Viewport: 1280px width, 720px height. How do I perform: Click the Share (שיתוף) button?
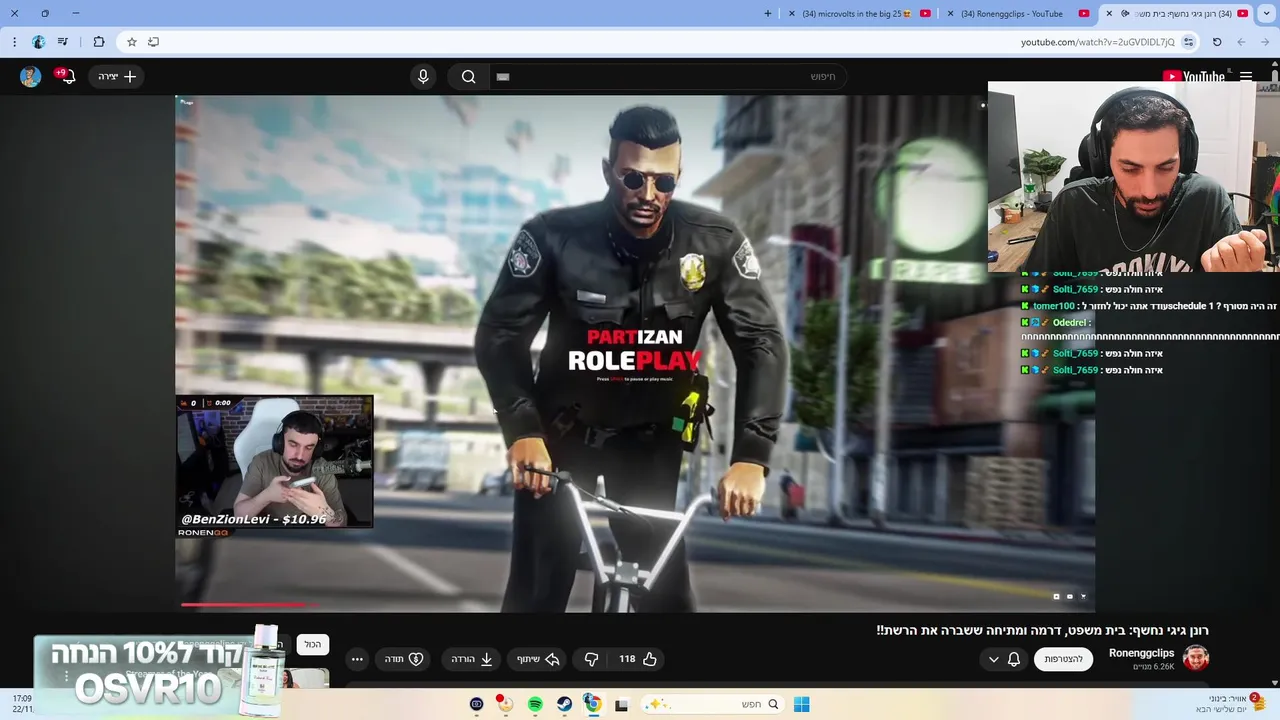[537, 659]
